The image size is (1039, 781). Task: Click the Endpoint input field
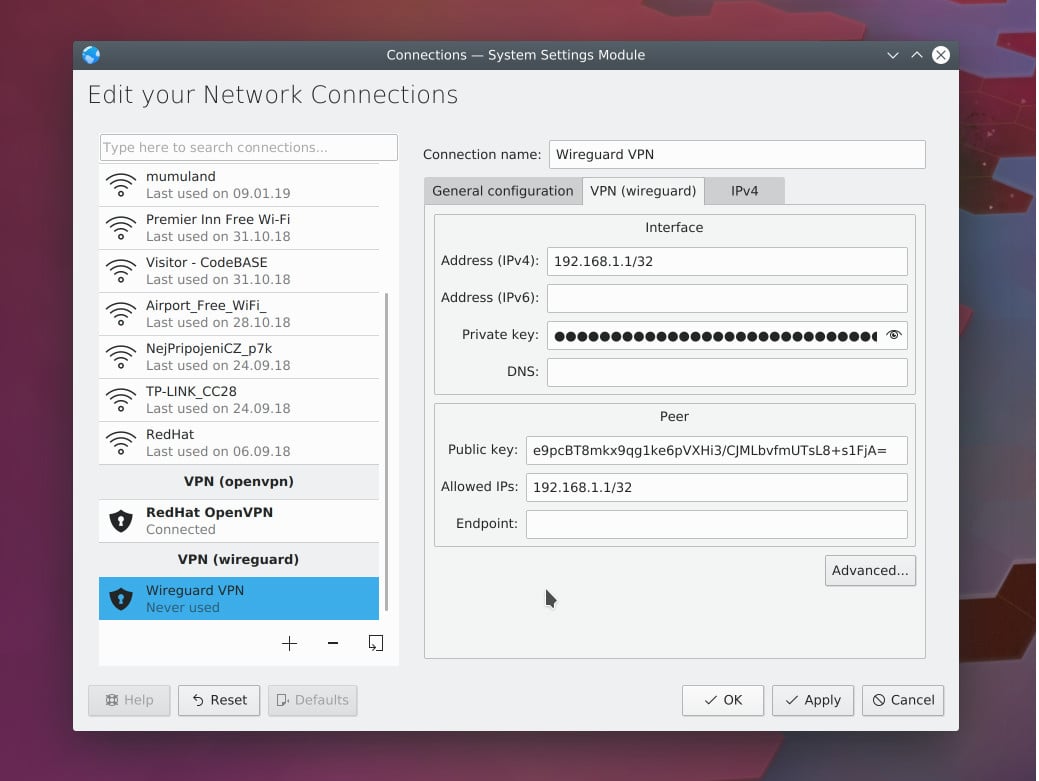coord(716,524)
